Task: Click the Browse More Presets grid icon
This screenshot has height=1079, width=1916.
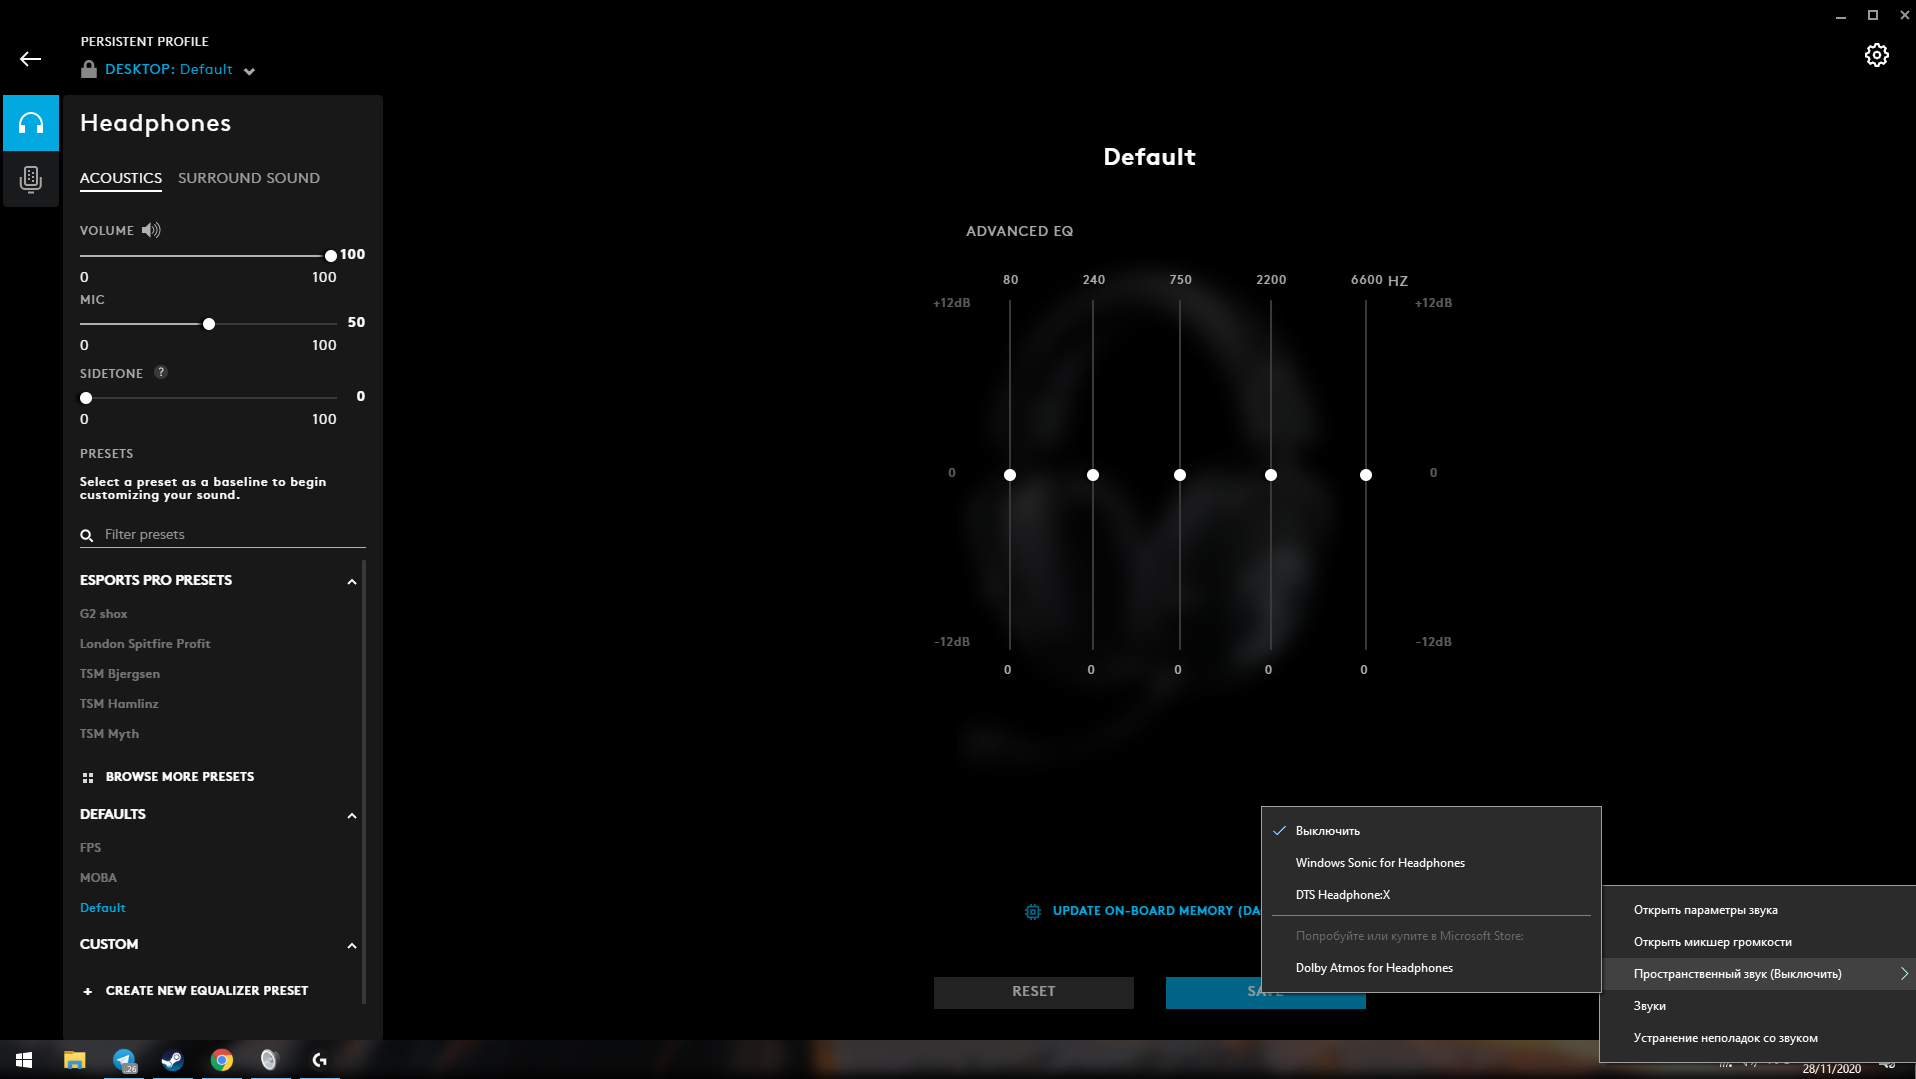Action: [88, 777]
